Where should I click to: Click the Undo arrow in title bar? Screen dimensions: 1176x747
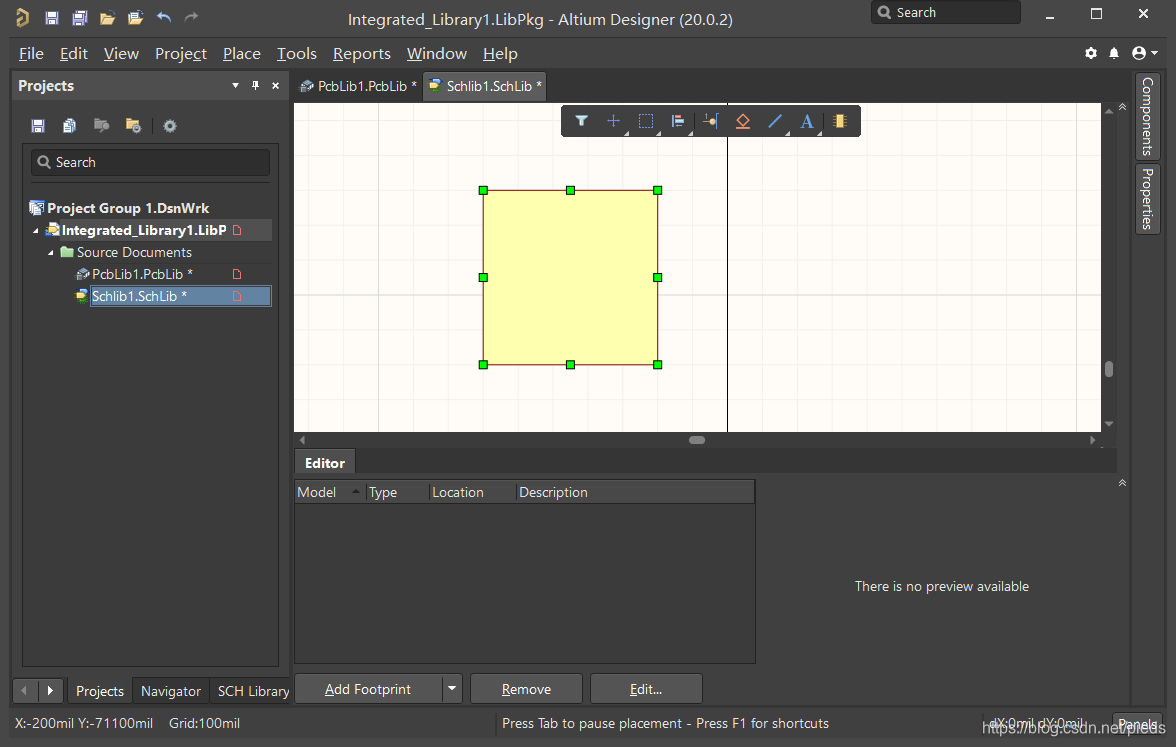(x=164, y=18)
